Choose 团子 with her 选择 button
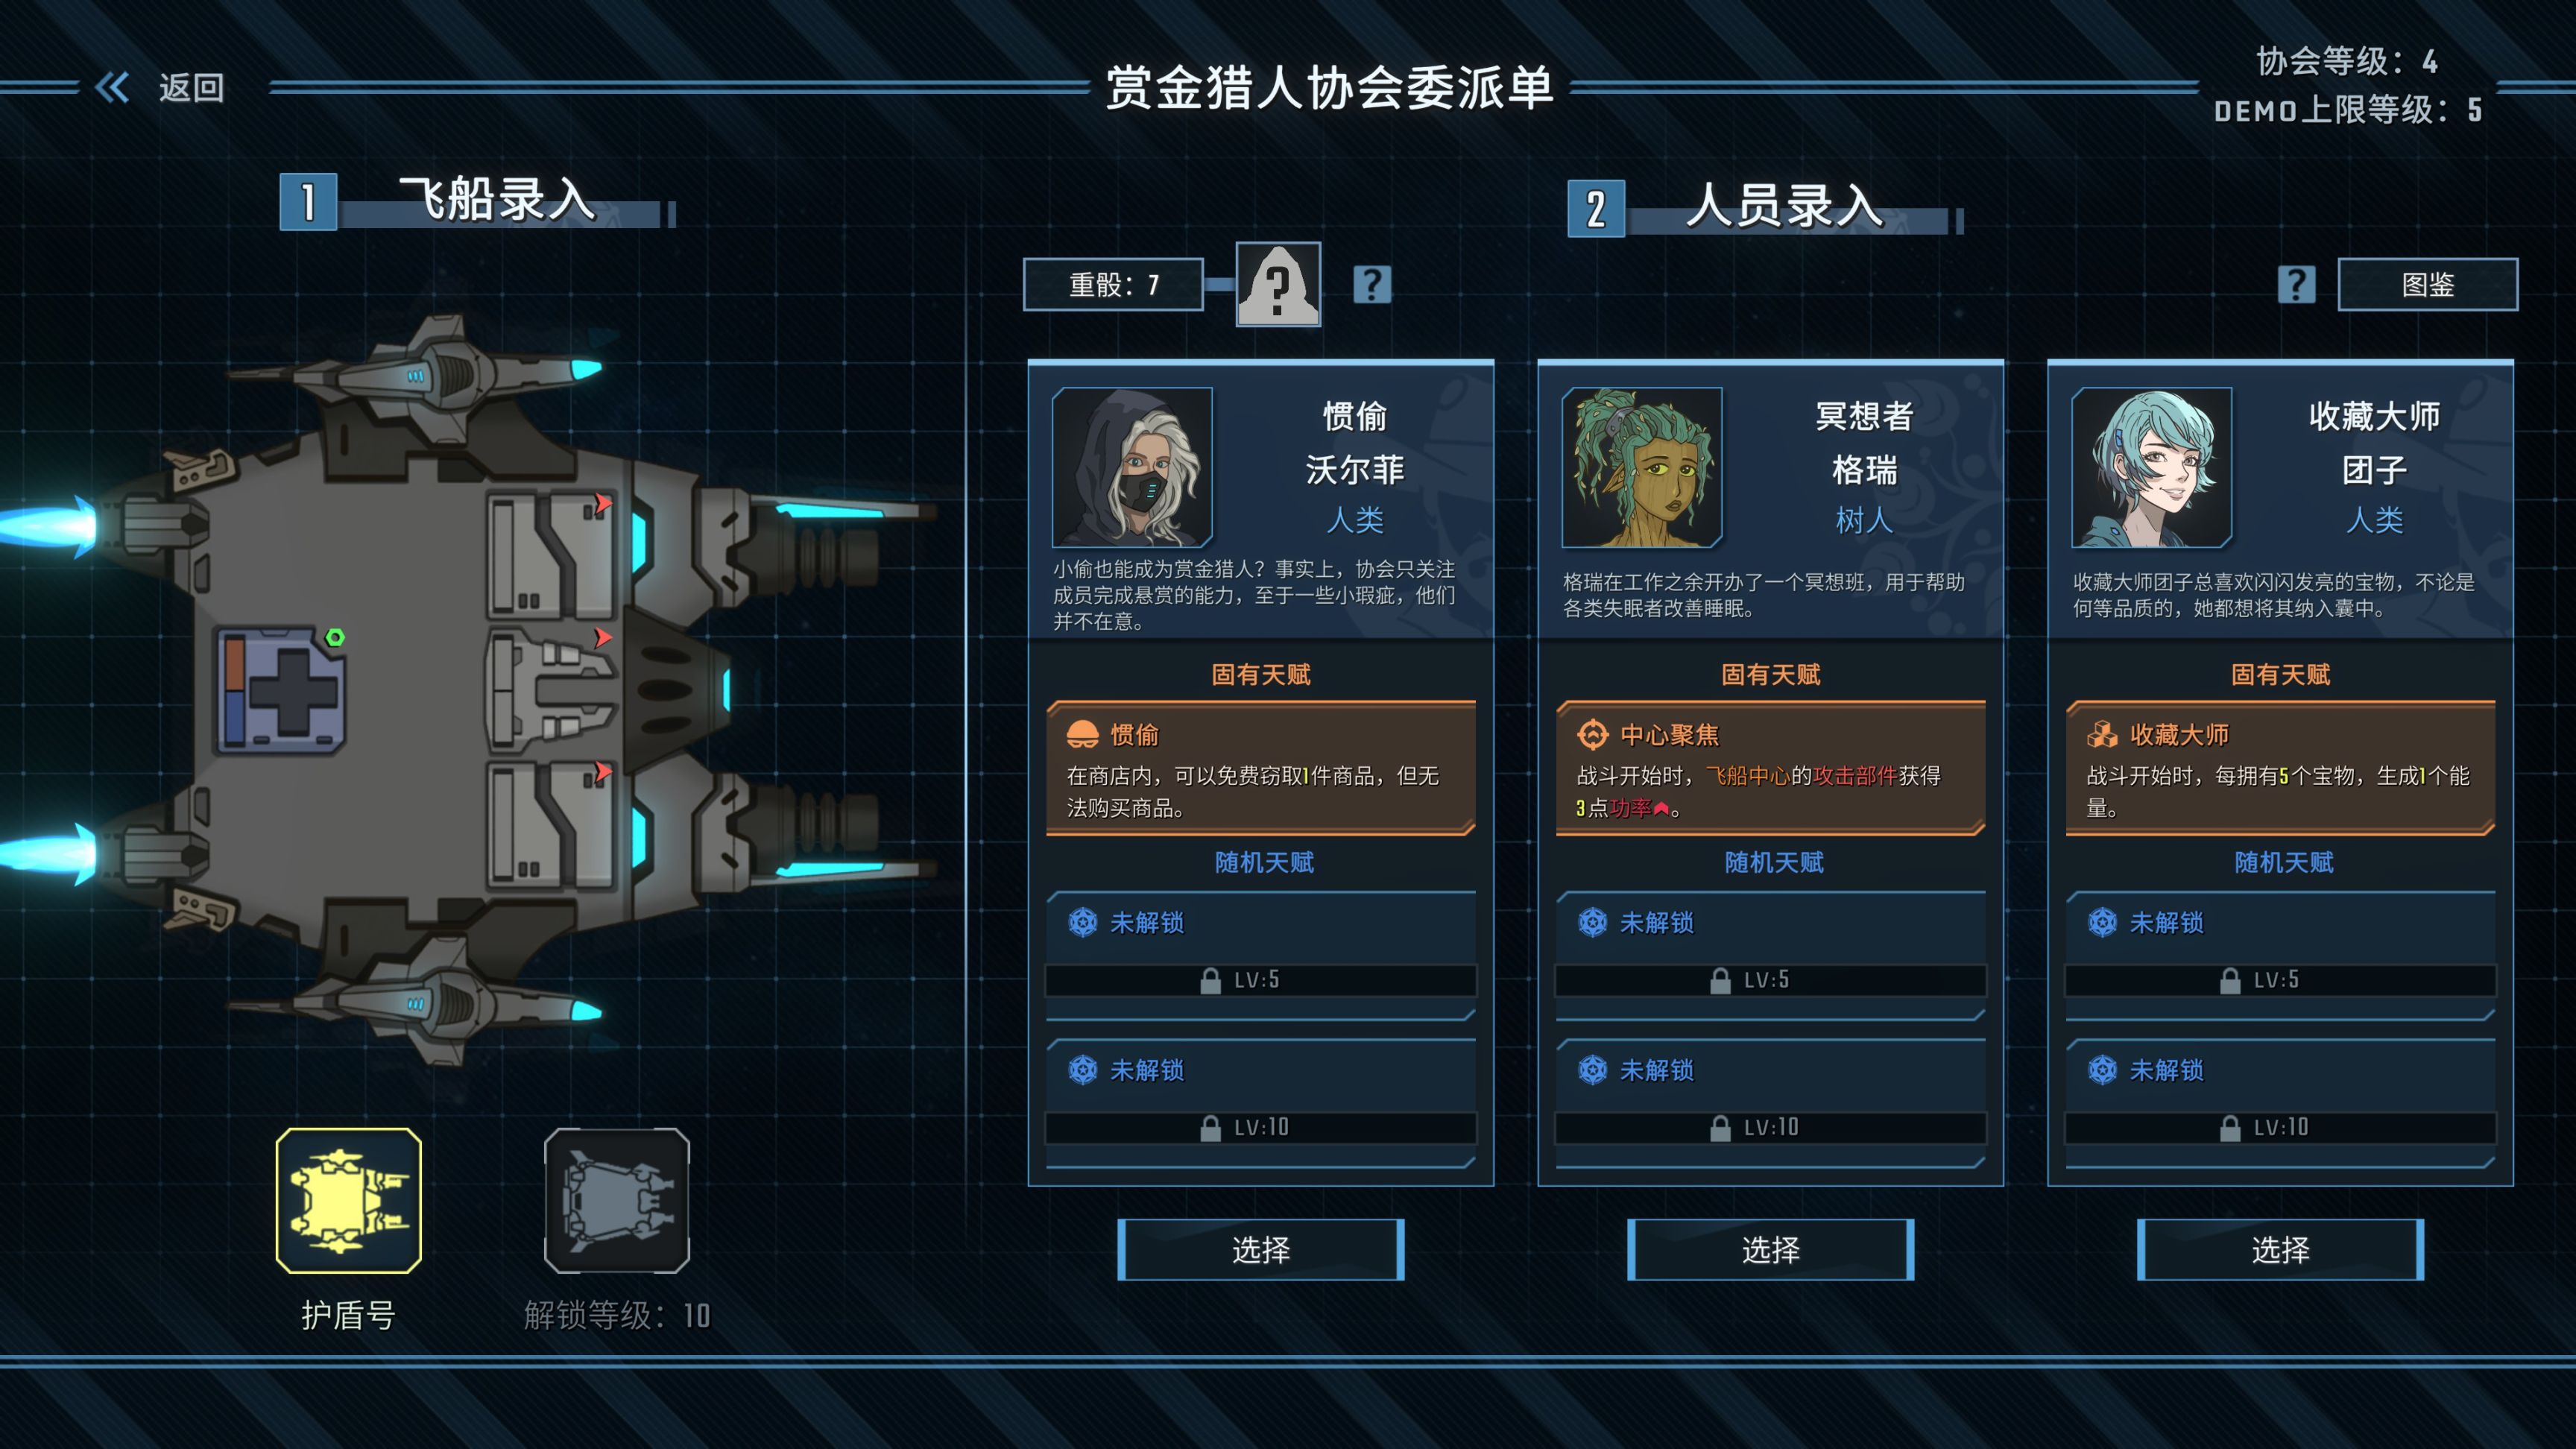Screen dimensions: 2576x1449 (2280, 1249)
